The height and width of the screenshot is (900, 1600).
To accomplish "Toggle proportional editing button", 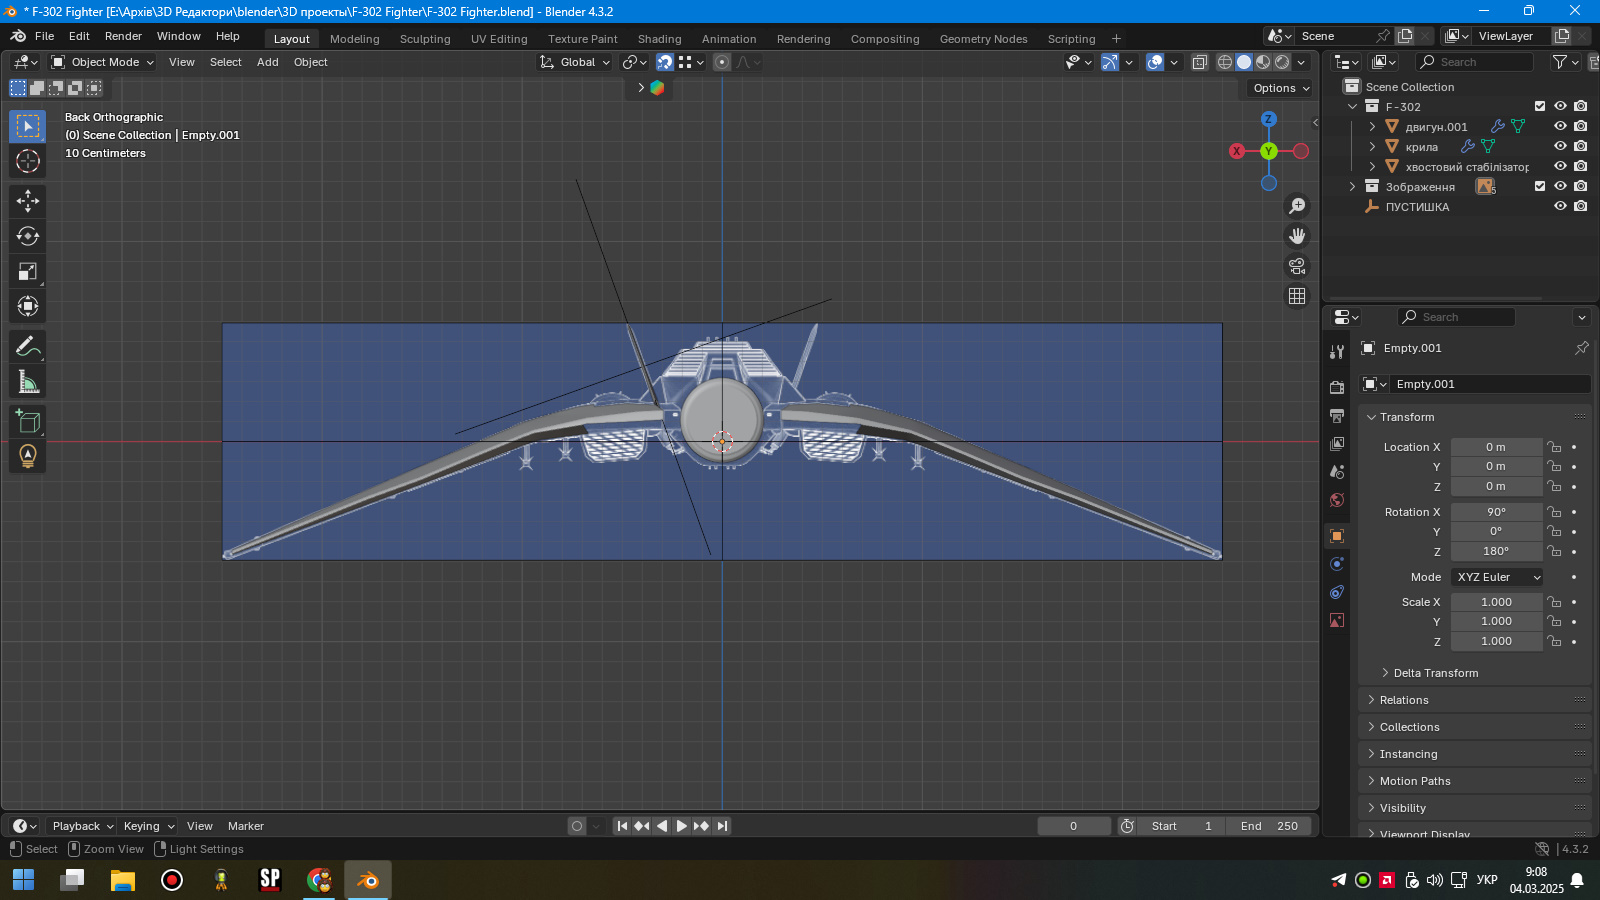I will (722, 62).
